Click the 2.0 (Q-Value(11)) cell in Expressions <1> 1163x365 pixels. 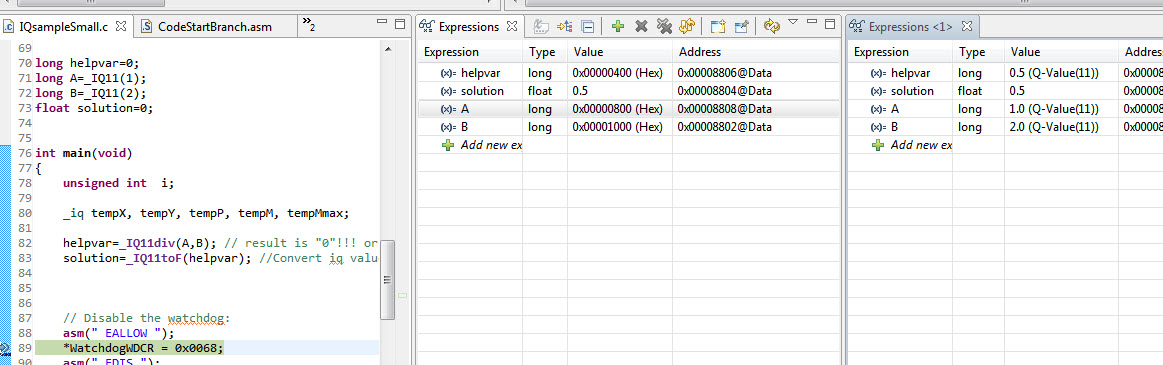point(1053,127)
